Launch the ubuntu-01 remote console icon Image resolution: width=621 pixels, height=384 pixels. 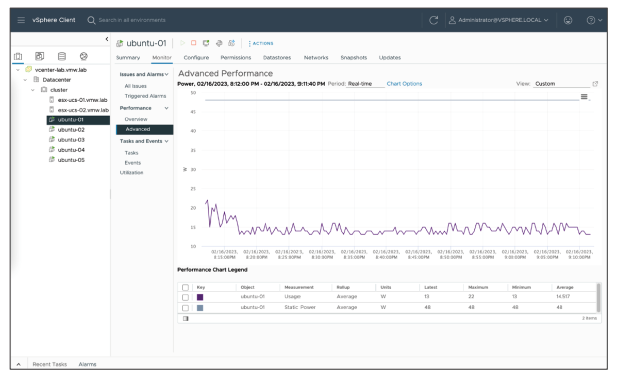click(x=206, y=43)
